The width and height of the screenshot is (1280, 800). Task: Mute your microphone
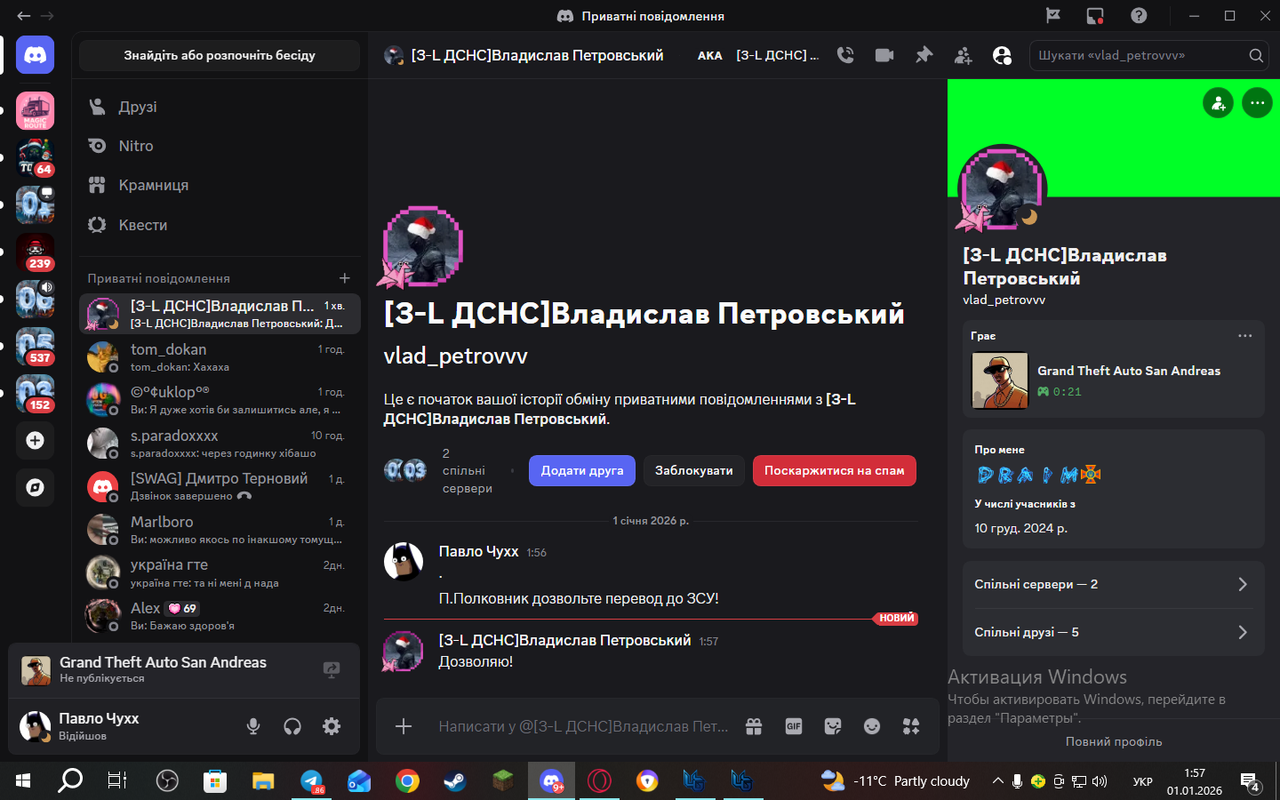(253, 726)
